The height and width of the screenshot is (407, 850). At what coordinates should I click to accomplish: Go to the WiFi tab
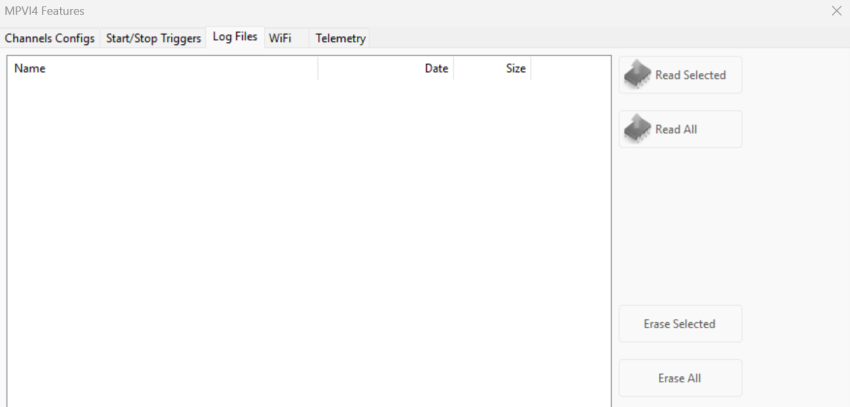279,38
